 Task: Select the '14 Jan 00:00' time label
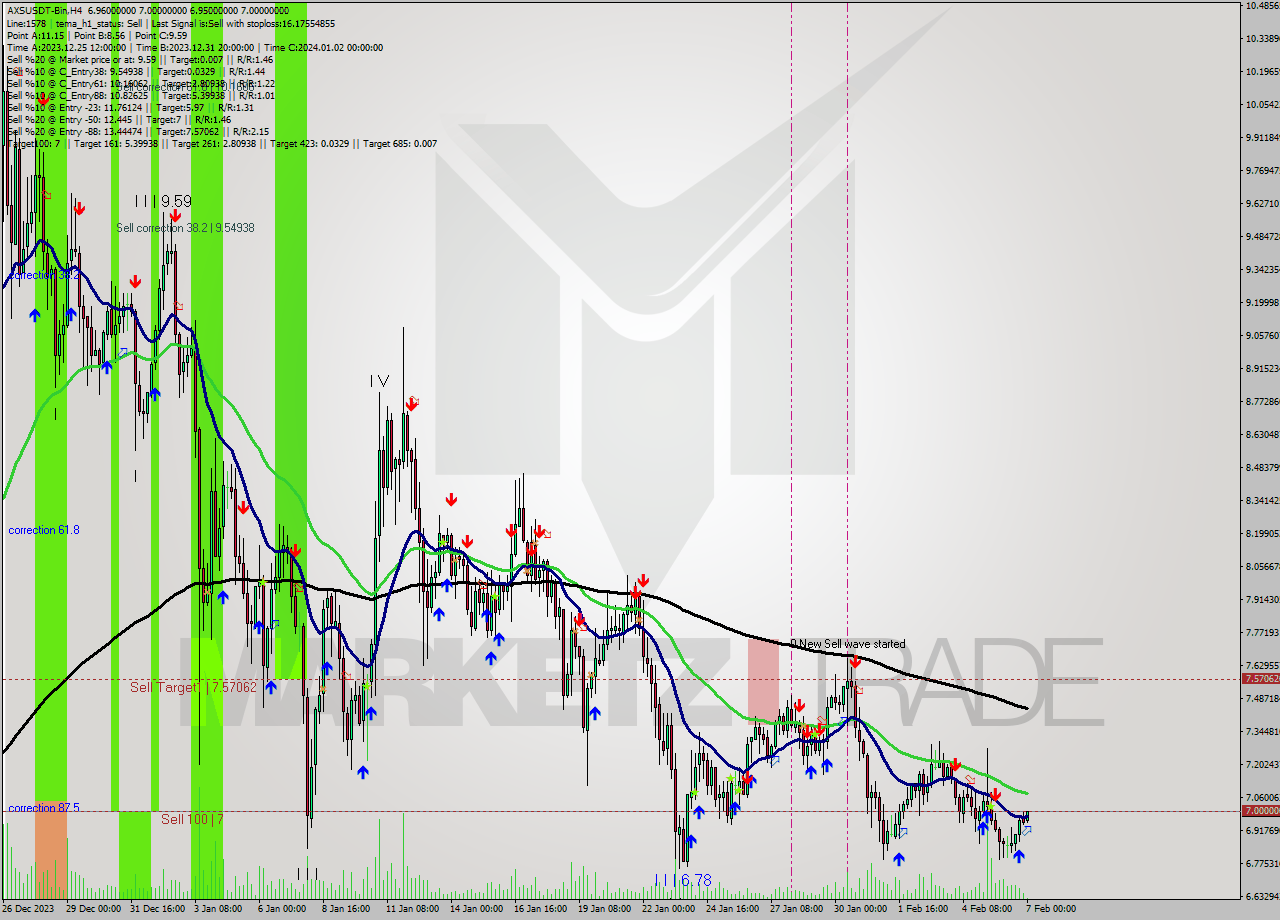point(476,909)
